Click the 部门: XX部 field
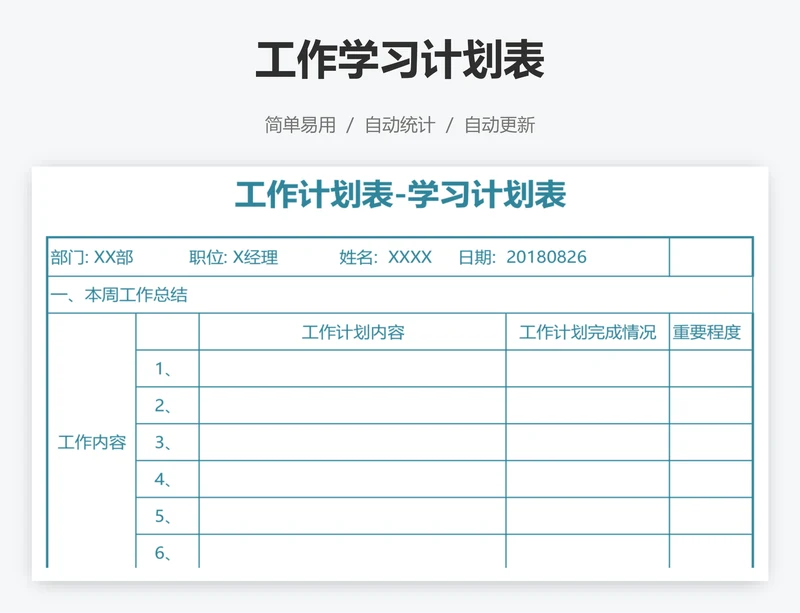 (92, 257)
